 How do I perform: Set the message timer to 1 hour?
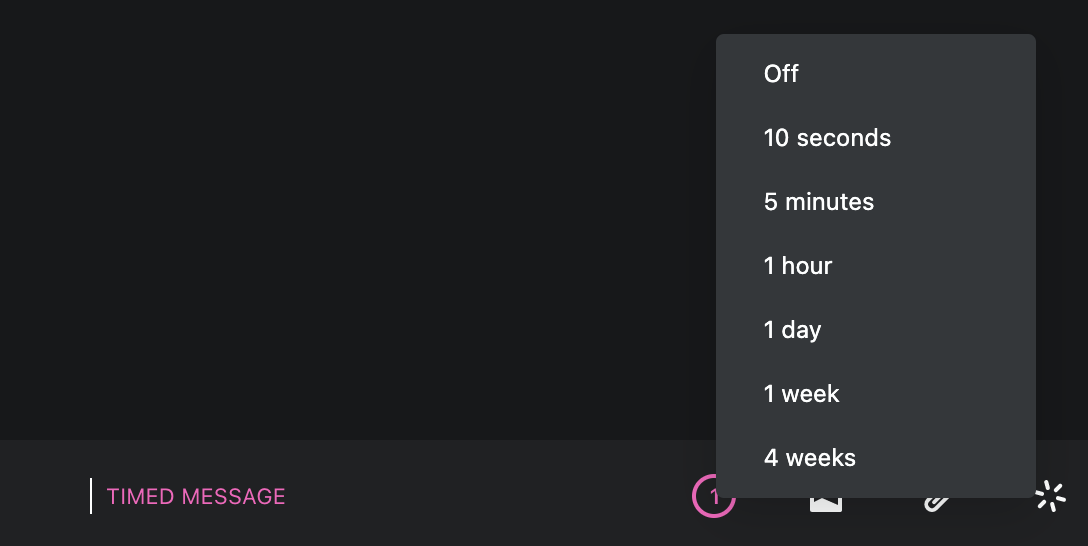(x=798, y=266)
